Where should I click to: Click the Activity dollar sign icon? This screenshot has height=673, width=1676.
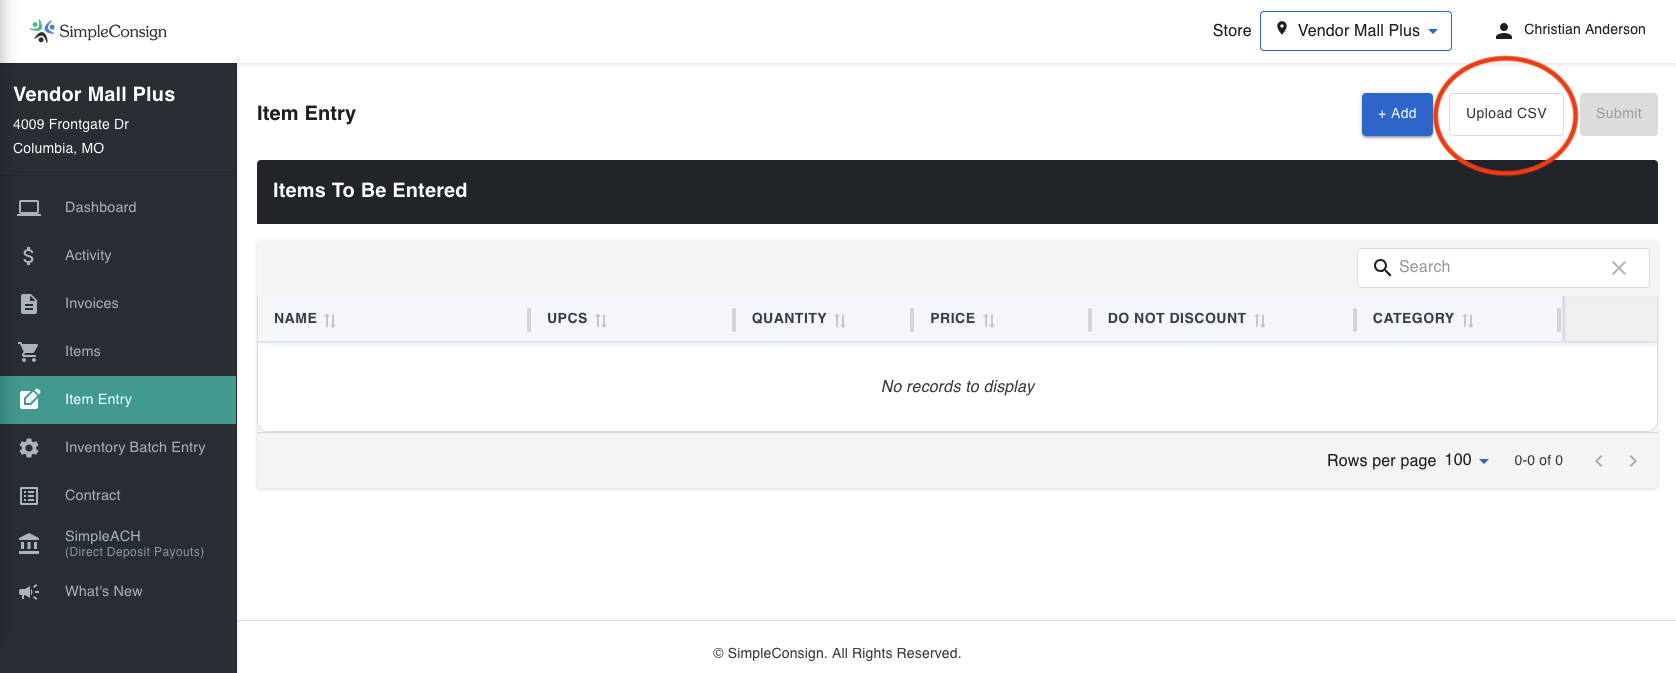coord(29,256)
